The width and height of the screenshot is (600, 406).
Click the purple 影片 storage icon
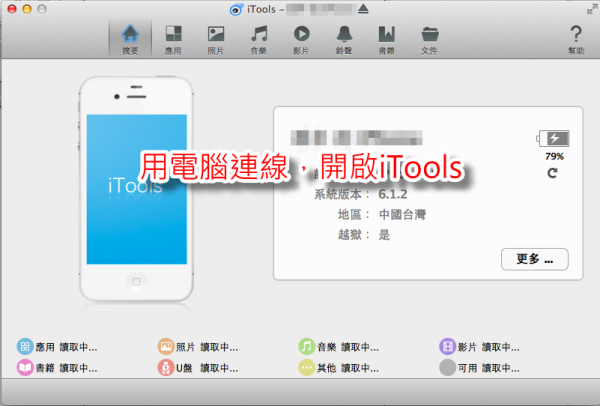(x=447, y=347)
